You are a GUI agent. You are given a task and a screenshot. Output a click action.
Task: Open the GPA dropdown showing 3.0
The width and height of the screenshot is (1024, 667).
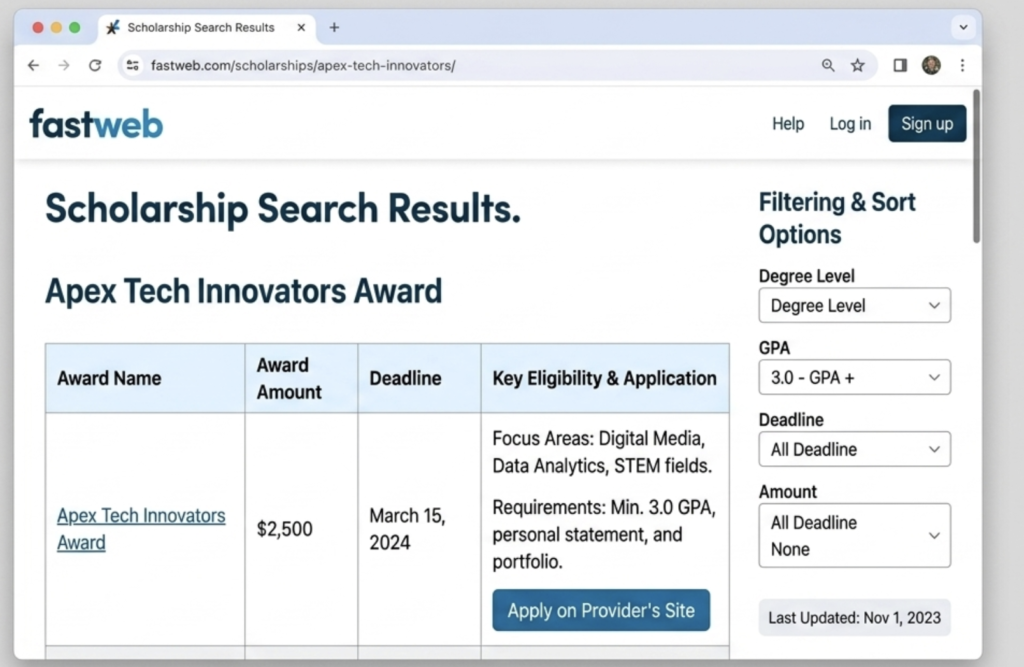click(854, 377)
